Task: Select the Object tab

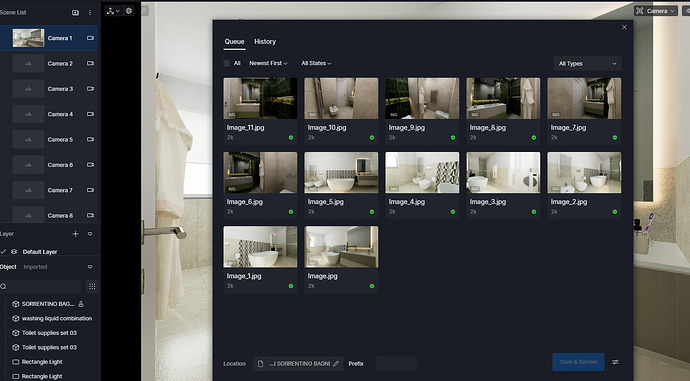Action: point(8,267)
